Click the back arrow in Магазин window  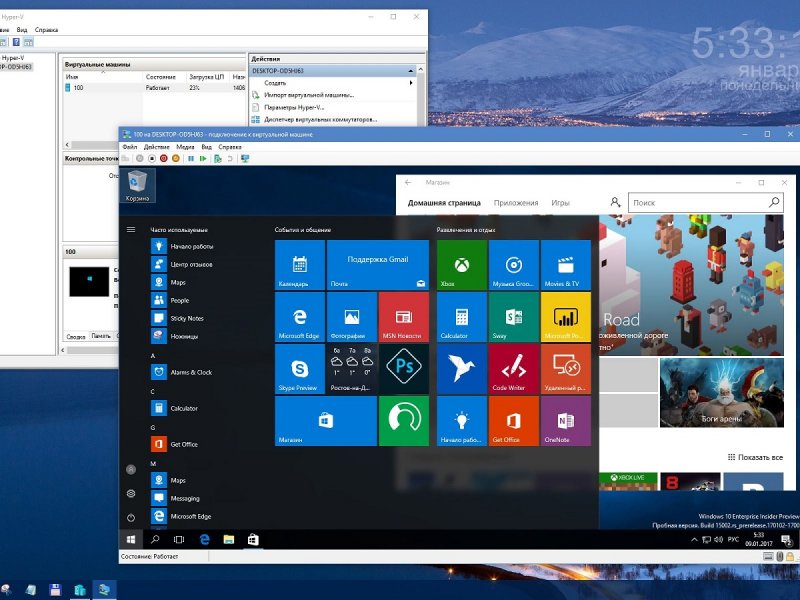coord(408,182)
